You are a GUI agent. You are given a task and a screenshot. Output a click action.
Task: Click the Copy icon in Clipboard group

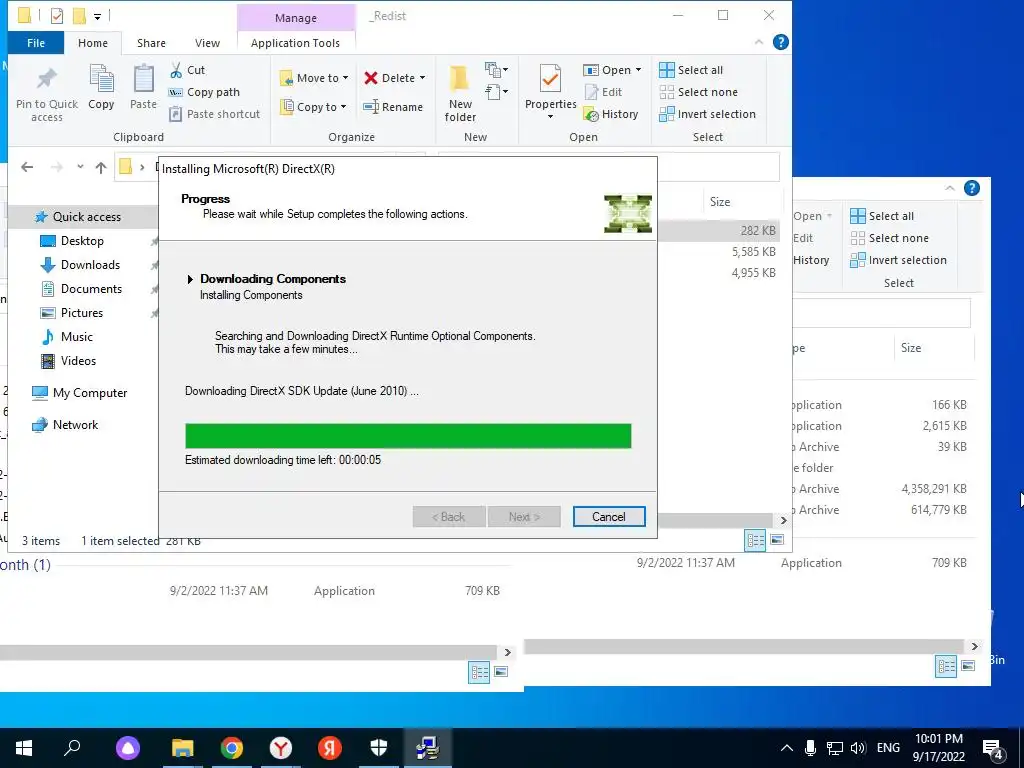tap(101, 88)
